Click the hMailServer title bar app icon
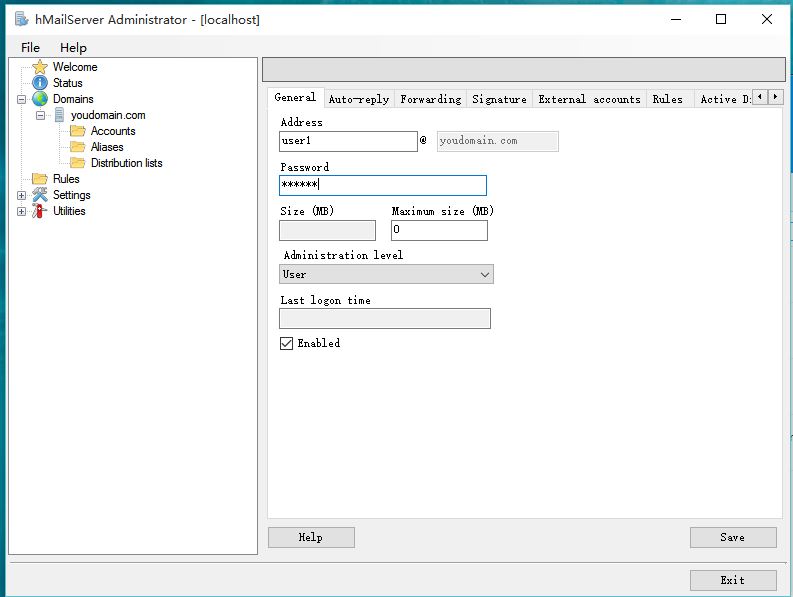Image resolution: width=793 pixels, height=597 pixels. point(22,19)
